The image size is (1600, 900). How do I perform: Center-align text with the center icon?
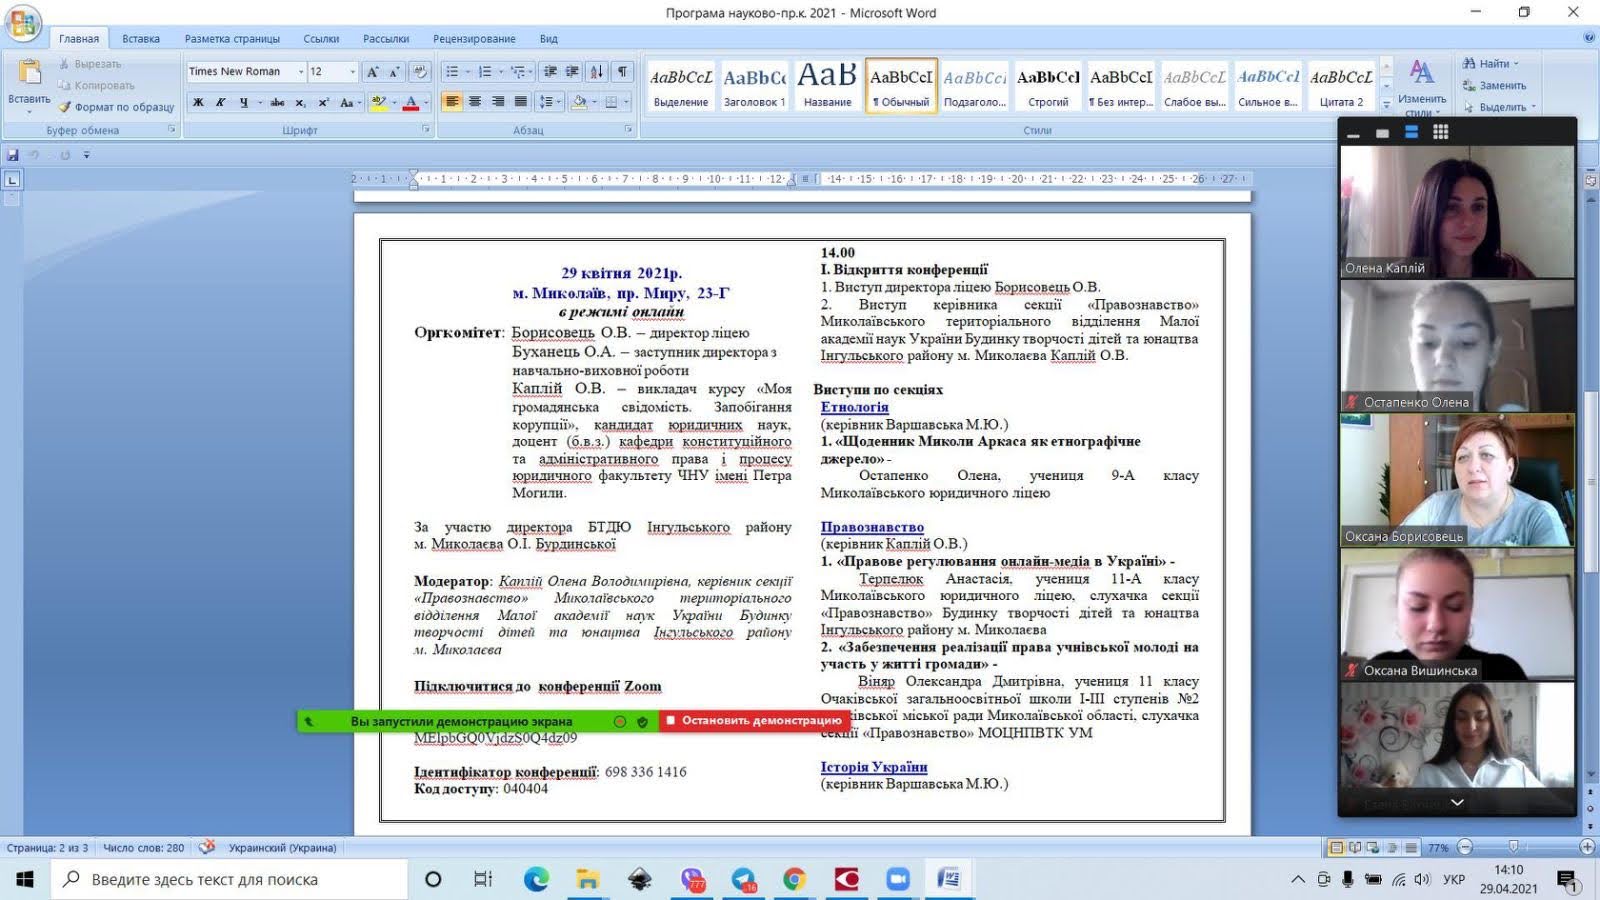475,102
